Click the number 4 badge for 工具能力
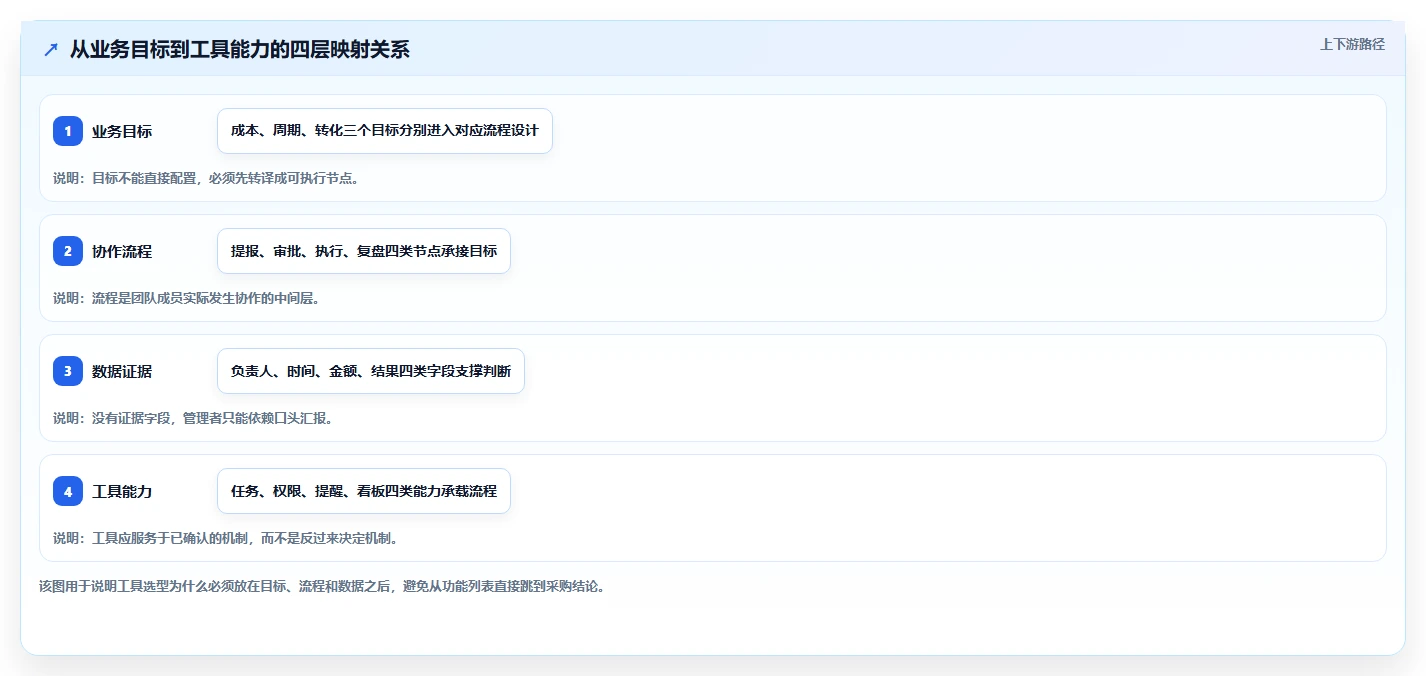Image resolution: width=1426 pixels, height=676 pixels. click(68, 491)
